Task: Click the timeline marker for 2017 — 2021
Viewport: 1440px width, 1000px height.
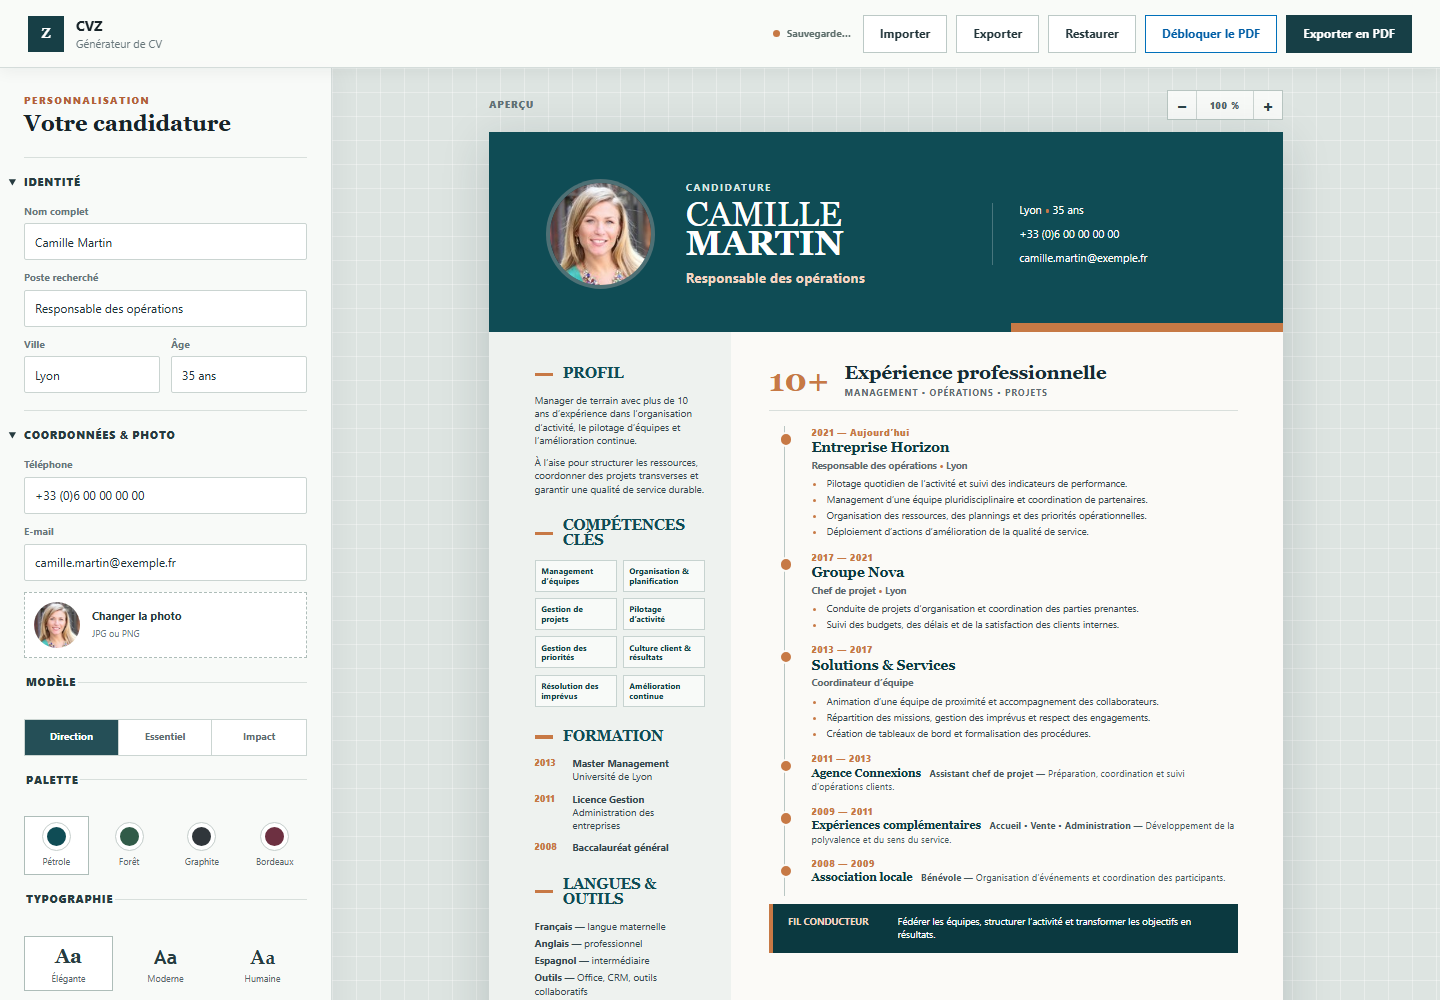Action: [786, 565]
